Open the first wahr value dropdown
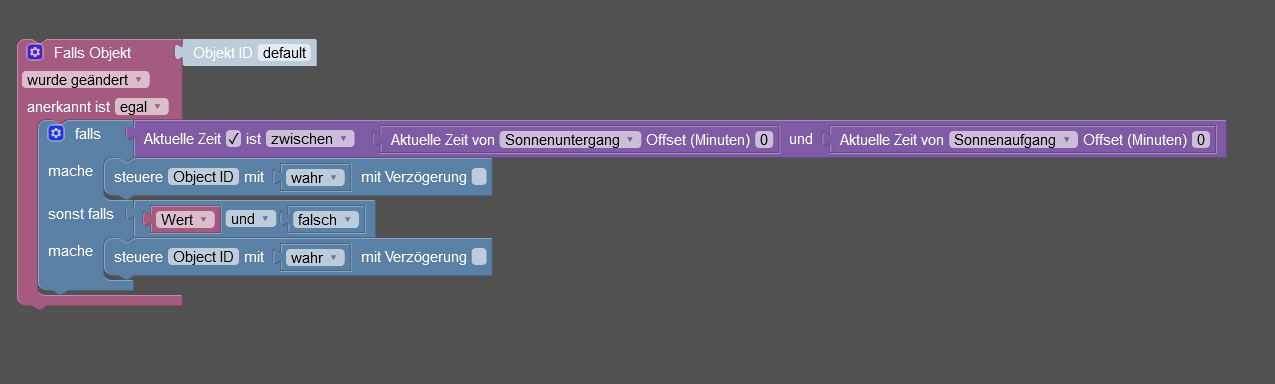 coord(315,177)
